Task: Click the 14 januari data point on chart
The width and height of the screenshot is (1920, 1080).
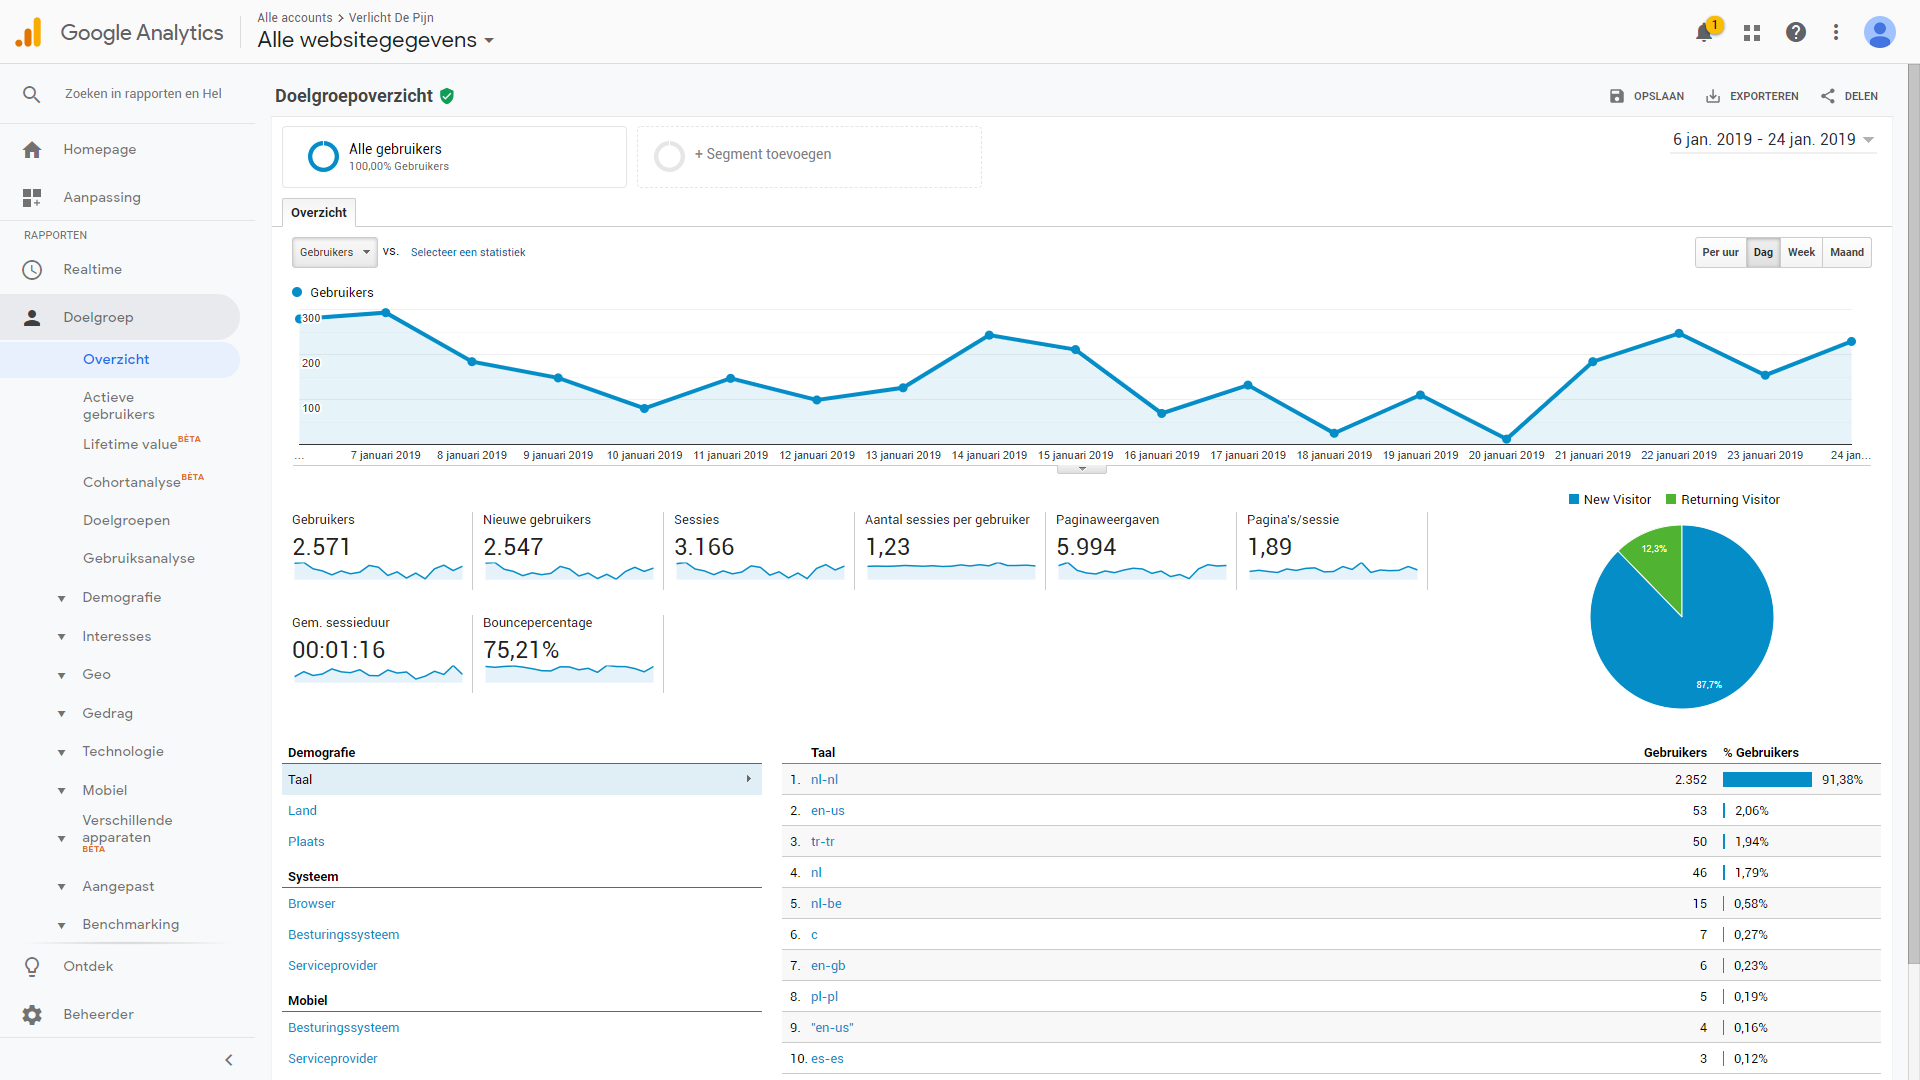Action: click(989, 336)
